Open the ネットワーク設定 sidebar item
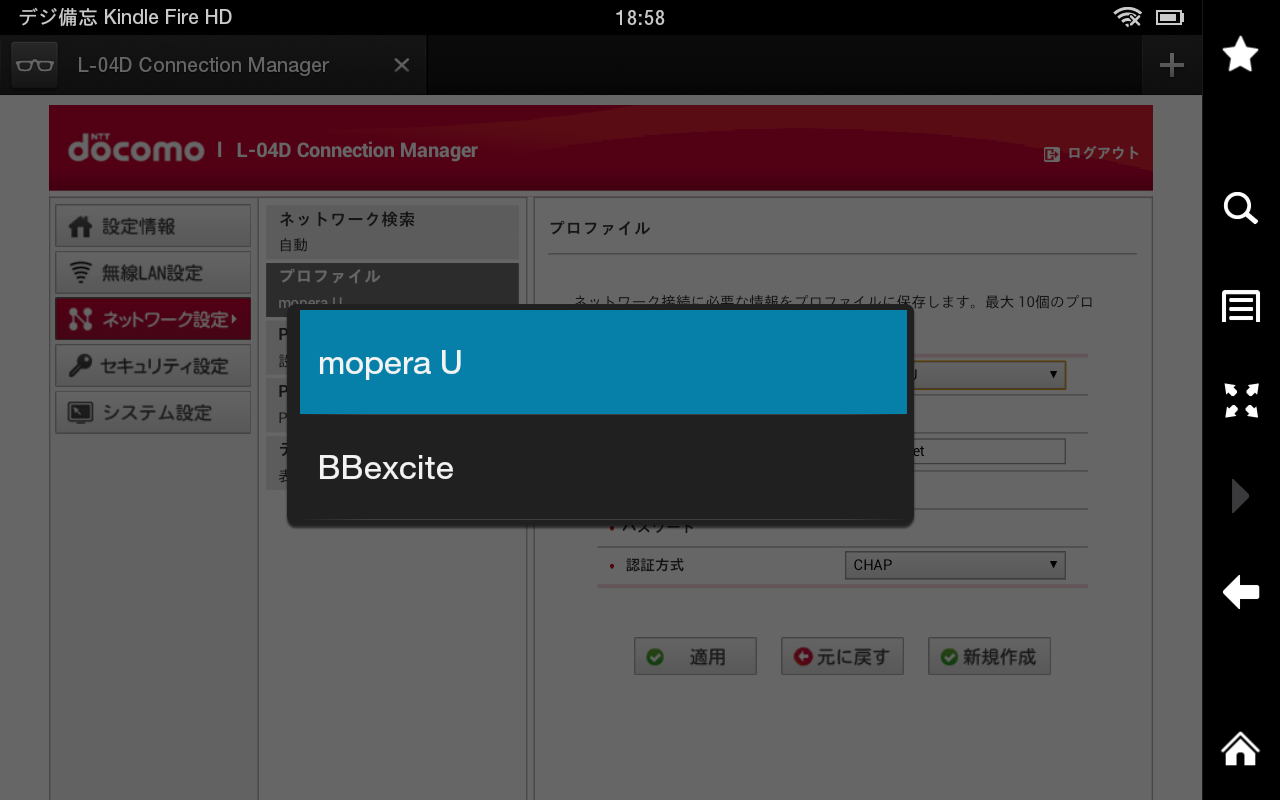 (x=153, y=319)
